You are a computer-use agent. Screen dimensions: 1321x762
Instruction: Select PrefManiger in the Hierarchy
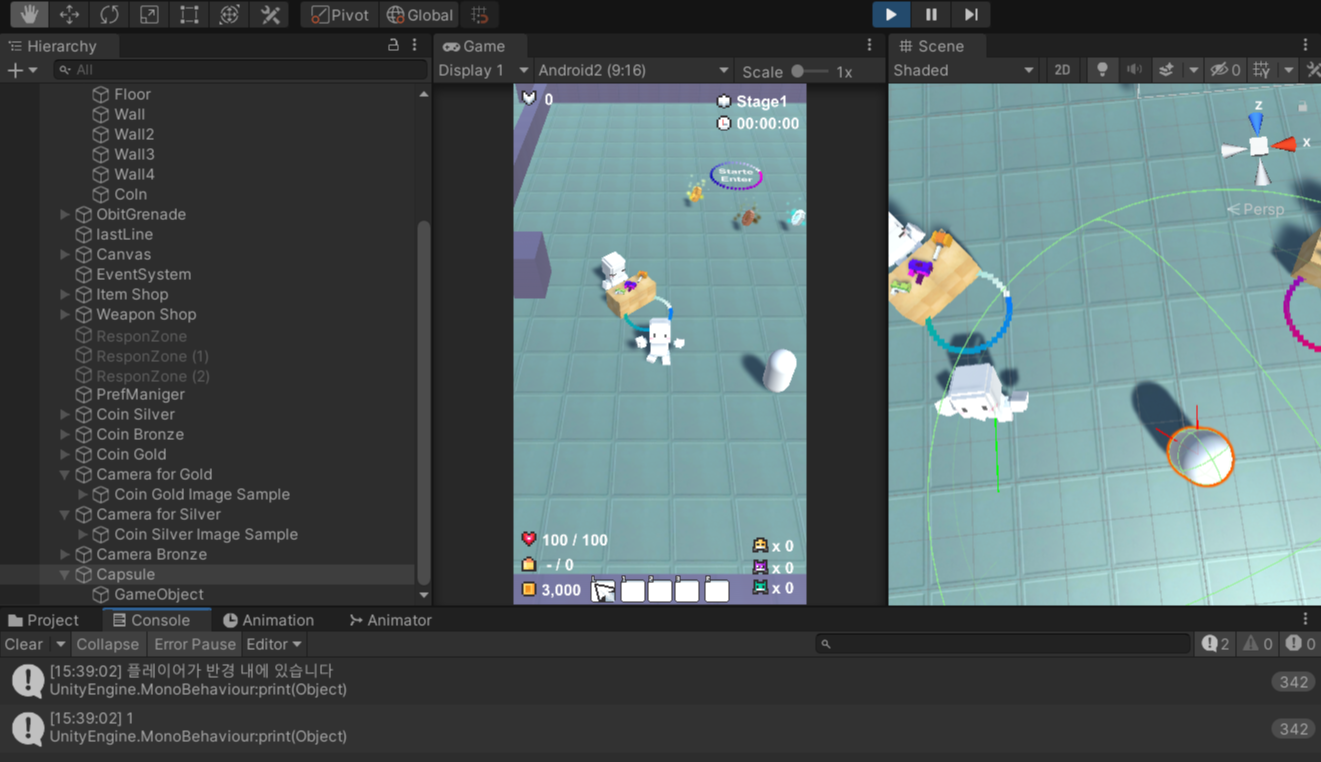coord(140,394)
